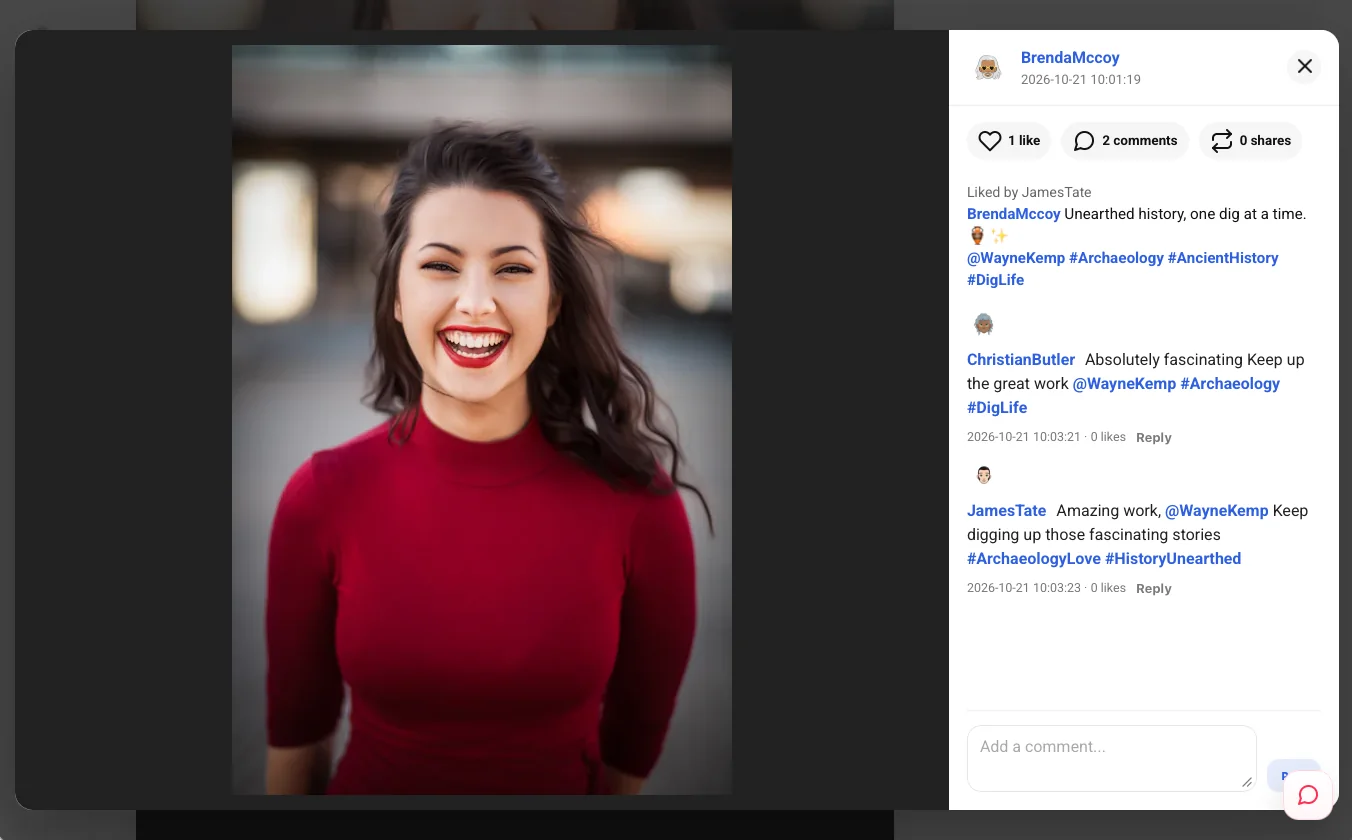Click BrendaMccoy's avatar in the post header
The width and height of the screenshot is (1352, 840).
point(988,68)
